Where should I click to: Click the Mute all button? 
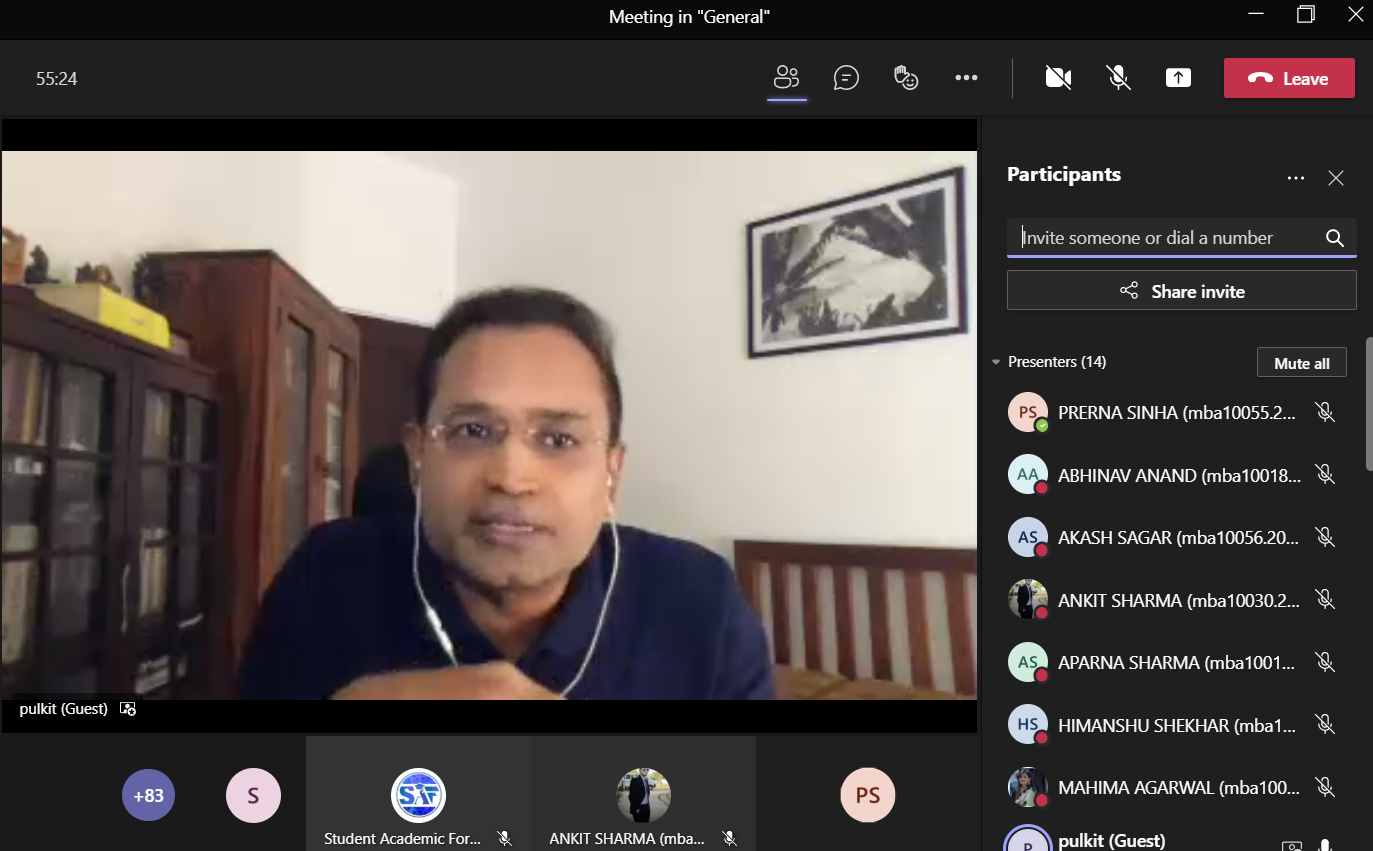pyautogui.click(x=1301, y=363)
